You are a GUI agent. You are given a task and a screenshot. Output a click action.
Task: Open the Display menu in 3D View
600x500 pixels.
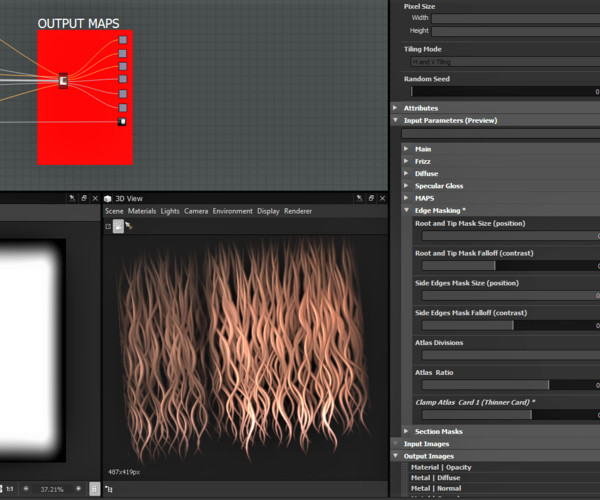click(x=268, y=211)
